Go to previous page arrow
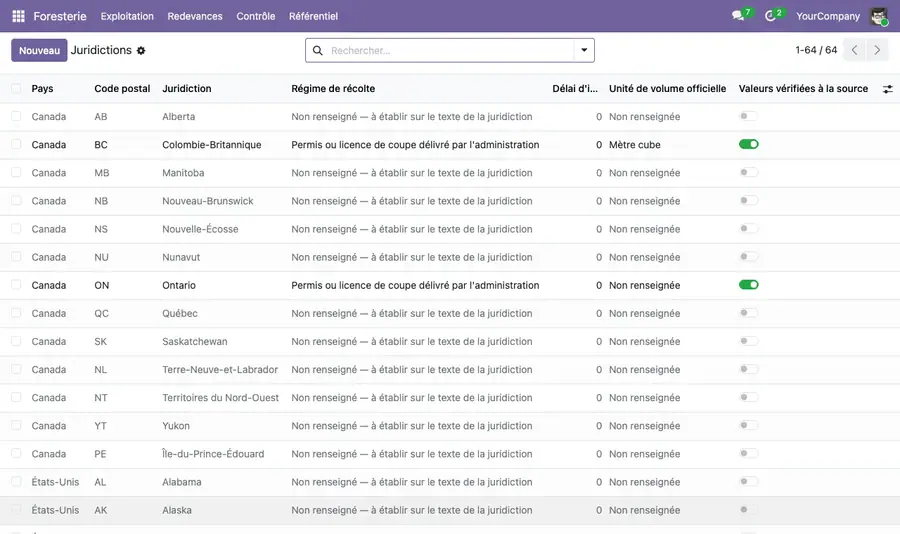The image size is (900, 534). (855, 51)
